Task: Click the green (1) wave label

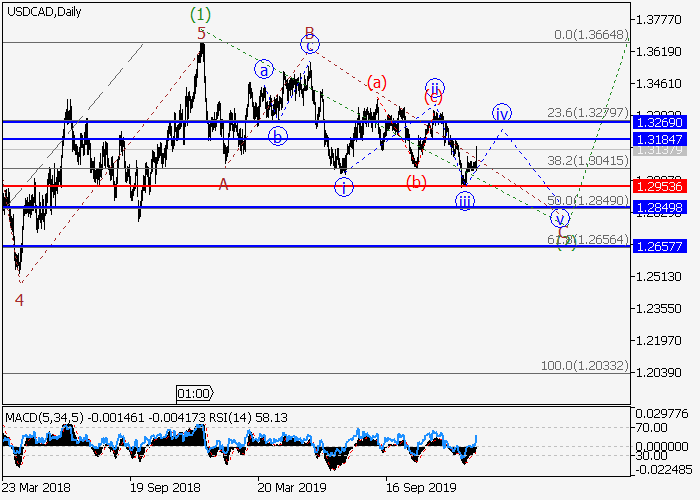Action: (201, 14)
